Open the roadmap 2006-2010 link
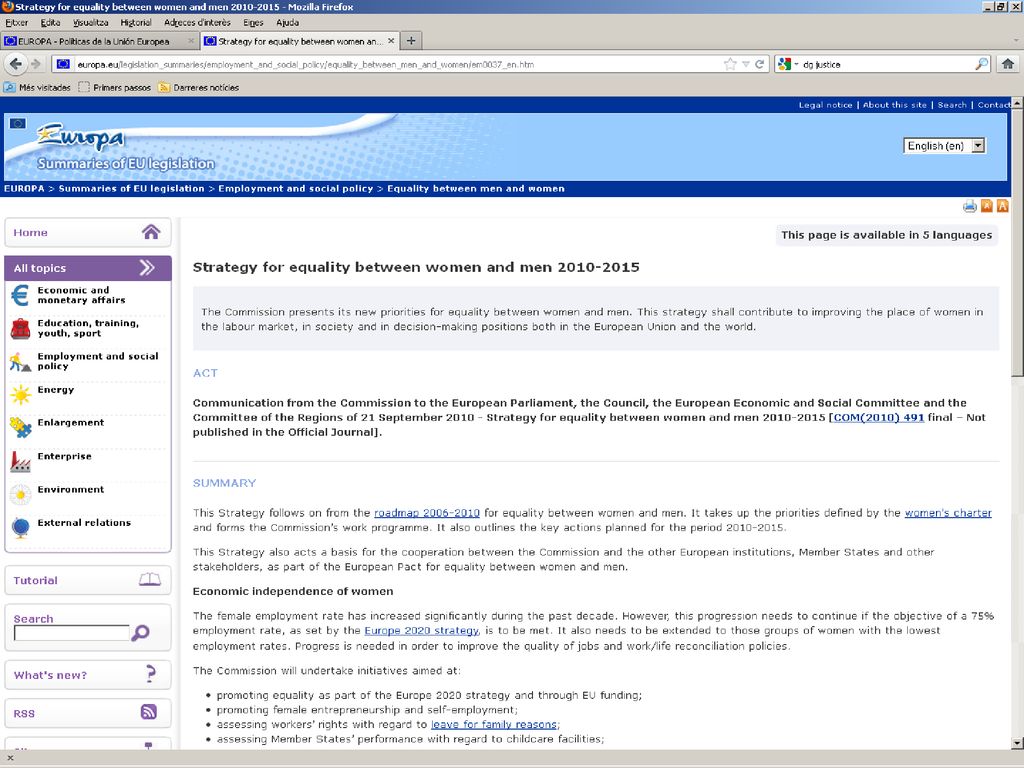 [x=426, y=513]
